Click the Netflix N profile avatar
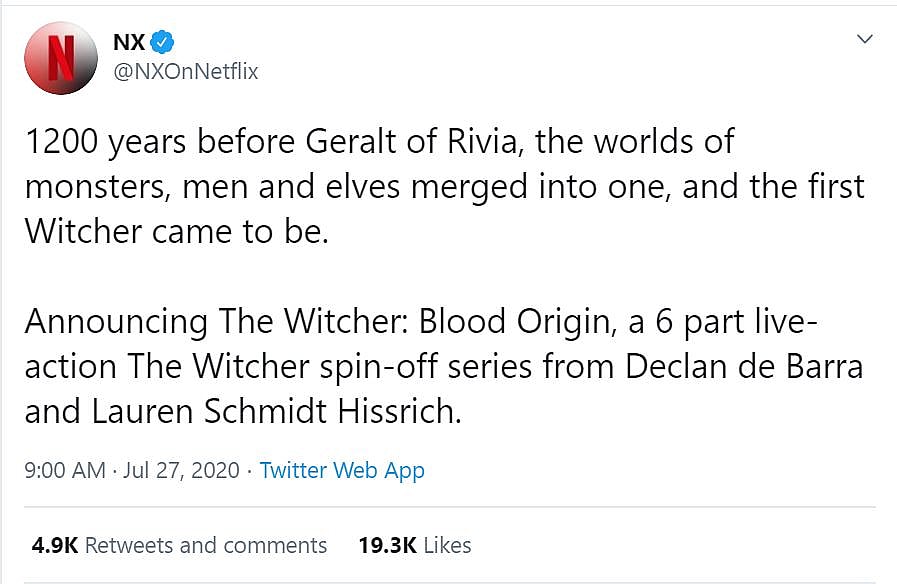897x584 pixels. pos(61,57)
